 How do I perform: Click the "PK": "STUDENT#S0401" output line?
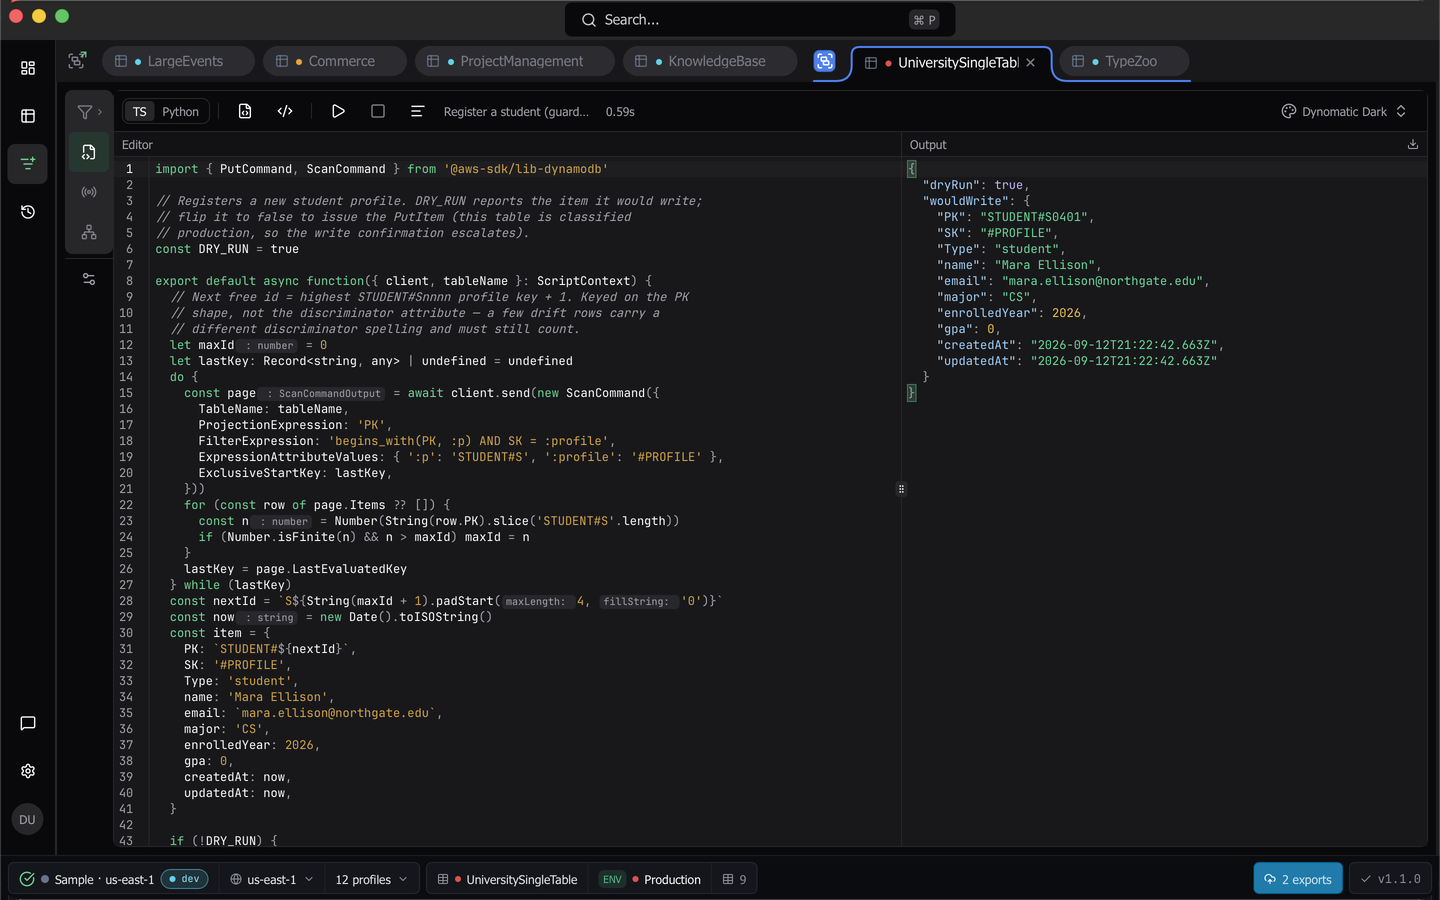click(1015, 217)
